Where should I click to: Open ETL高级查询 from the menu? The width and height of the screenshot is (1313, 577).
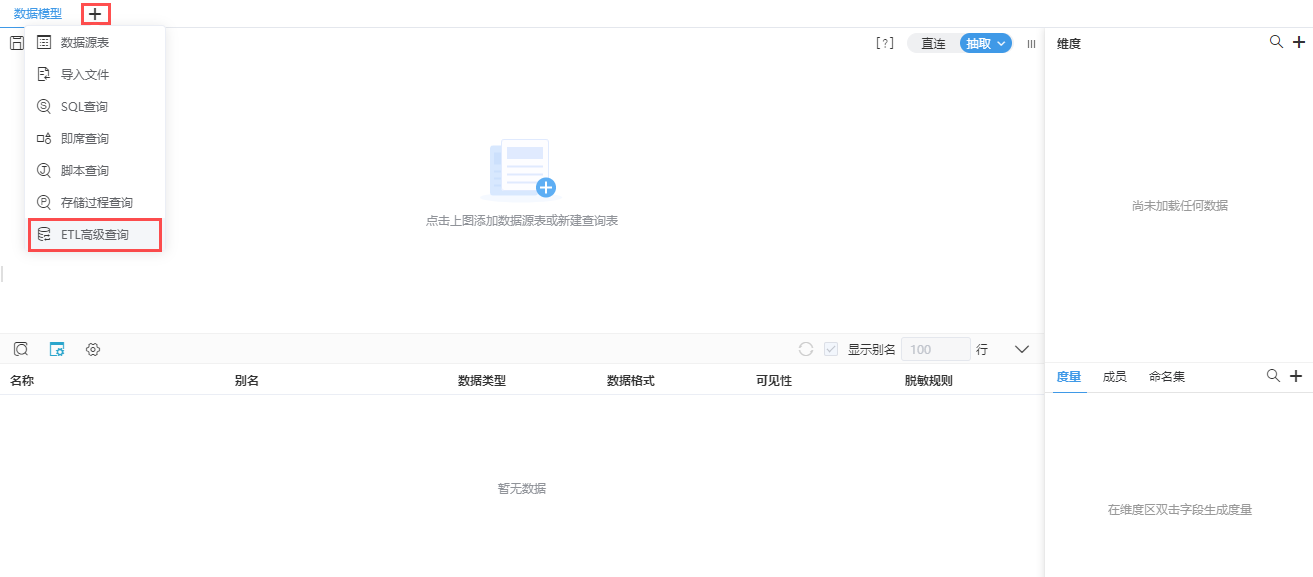coord(94,234)
